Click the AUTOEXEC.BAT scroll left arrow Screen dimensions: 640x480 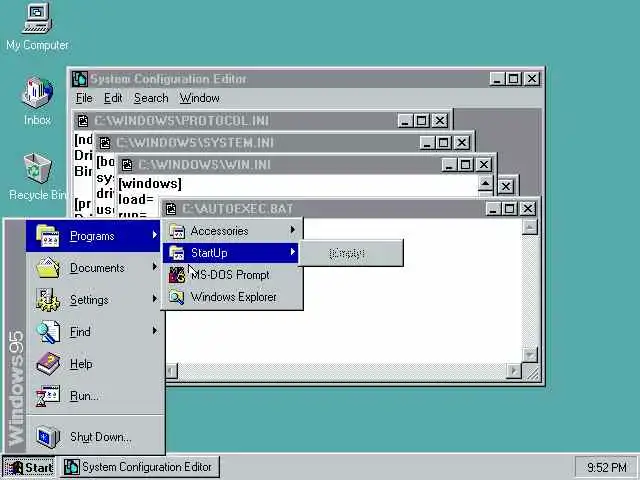tap(171, 371)
